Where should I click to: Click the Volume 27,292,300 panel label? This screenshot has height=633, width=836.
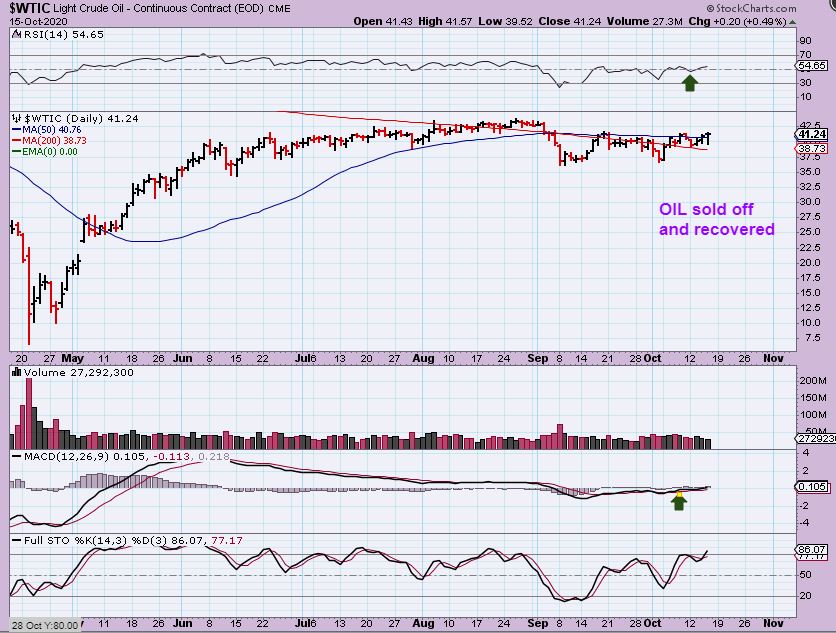[x=78, y=372]
